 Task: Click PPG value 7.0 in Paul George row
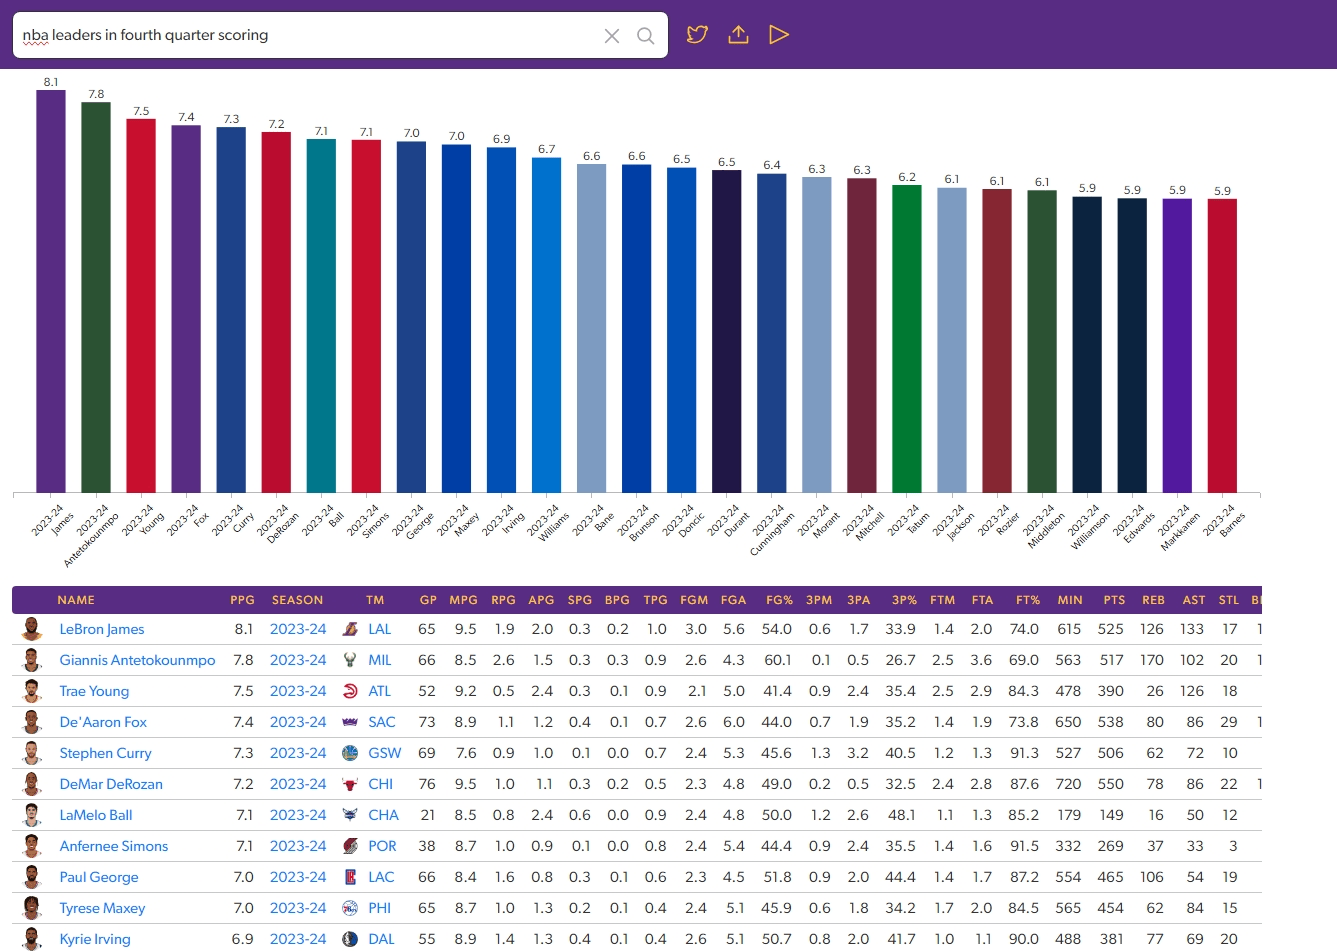(243, 877)
